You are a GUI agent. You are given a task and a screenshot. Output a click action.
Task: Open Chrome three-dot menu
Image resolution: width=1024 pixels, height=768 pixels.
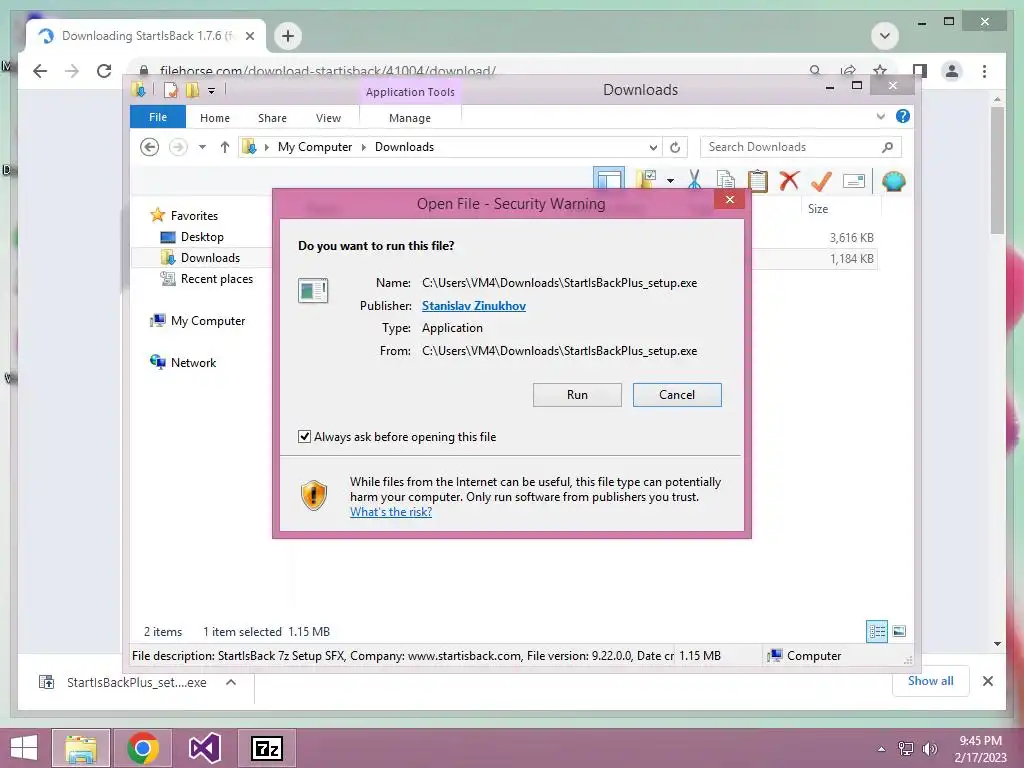(984, 71)
